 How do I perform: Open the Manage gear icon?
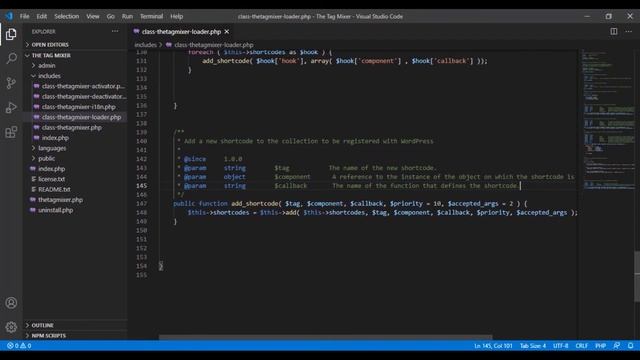[x=11, y=327]
